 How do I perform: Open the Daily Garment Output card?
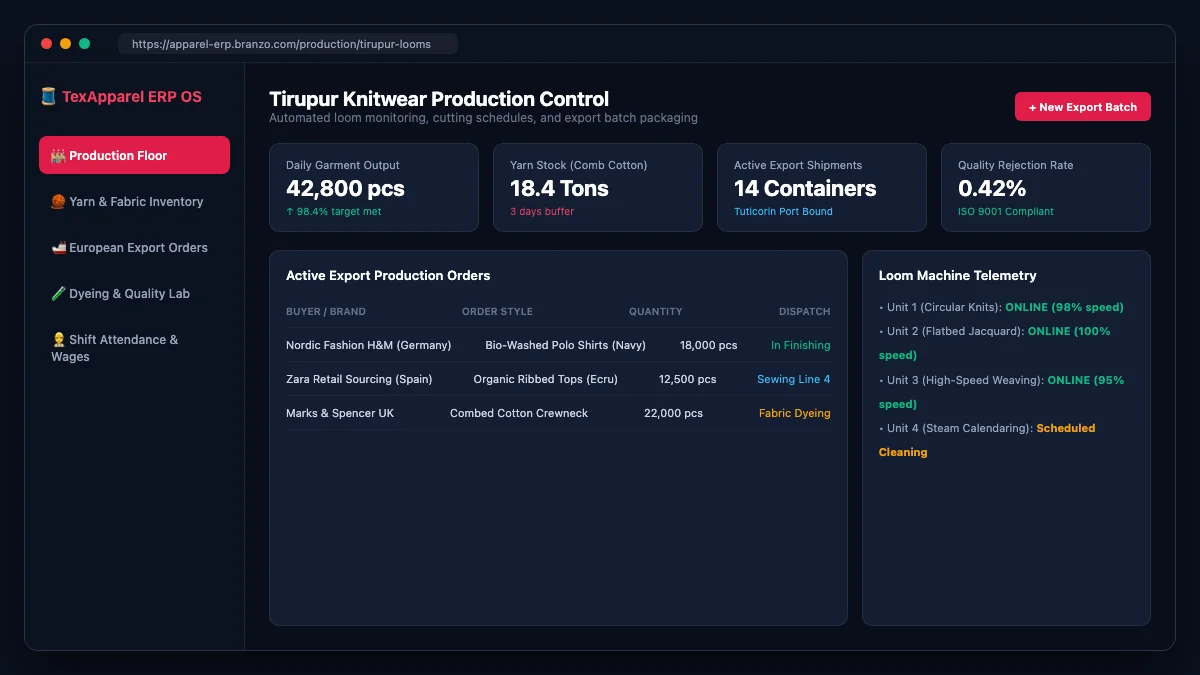[374, 187]
